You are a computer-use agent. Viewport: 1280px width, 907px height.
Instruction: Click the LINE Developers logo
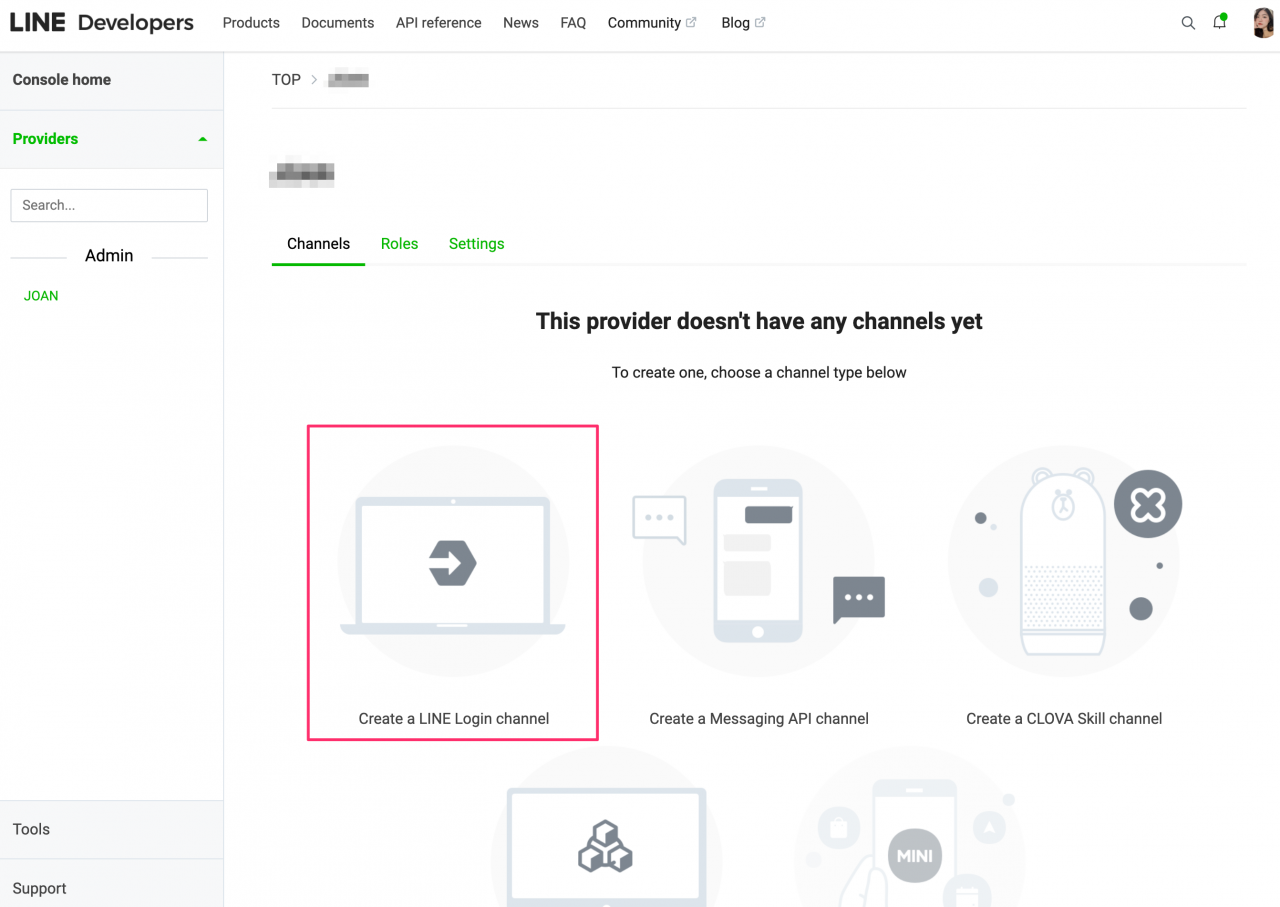[102, 23]
